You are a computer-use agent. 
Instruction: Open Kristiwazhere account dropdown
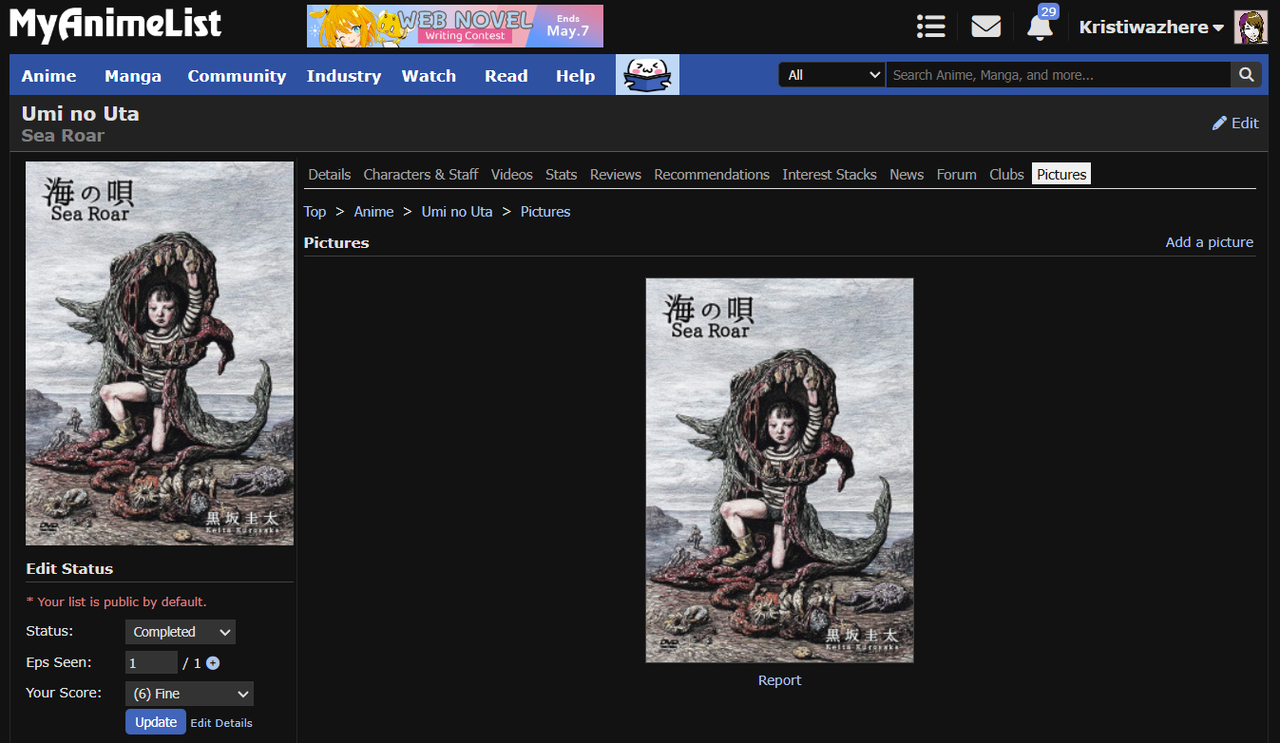[x=1151, y=27]
